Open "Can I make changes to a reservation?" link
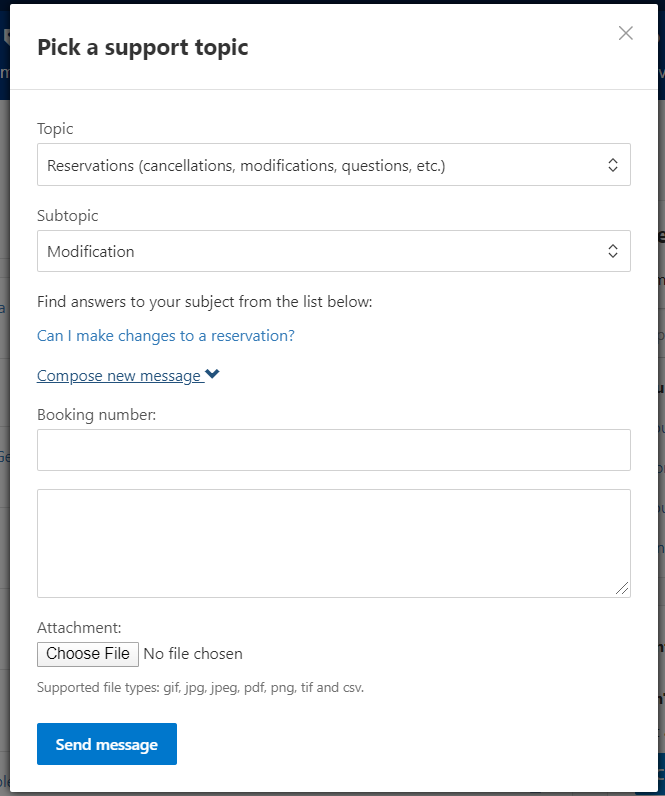This screenshot has width=665, height=796. [x=166, y=336]
